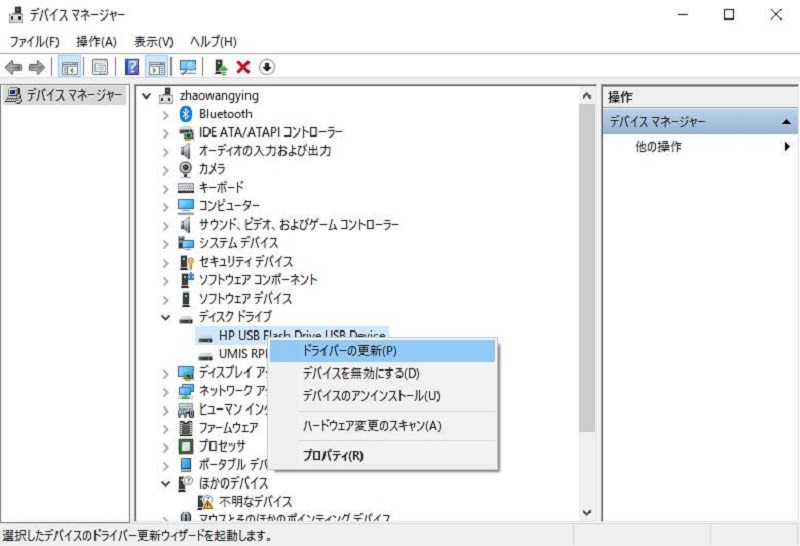Maximize the デバイス マネージャー window
Image resolution: width=800 pixels, height=546 pixels.
pos(729,14)
